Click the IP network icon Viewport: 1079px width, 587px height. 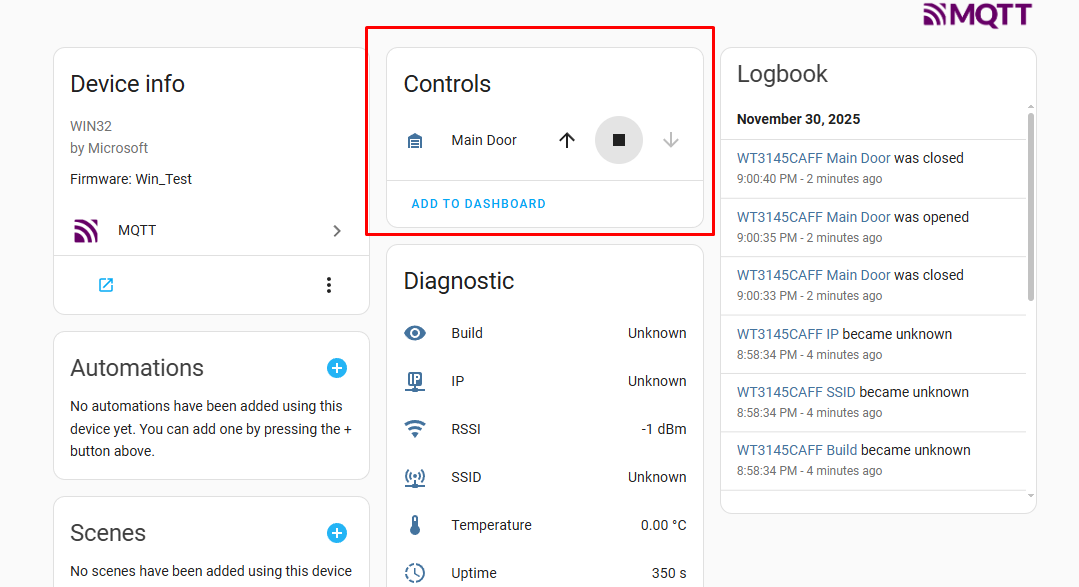[x=415, y=381]
